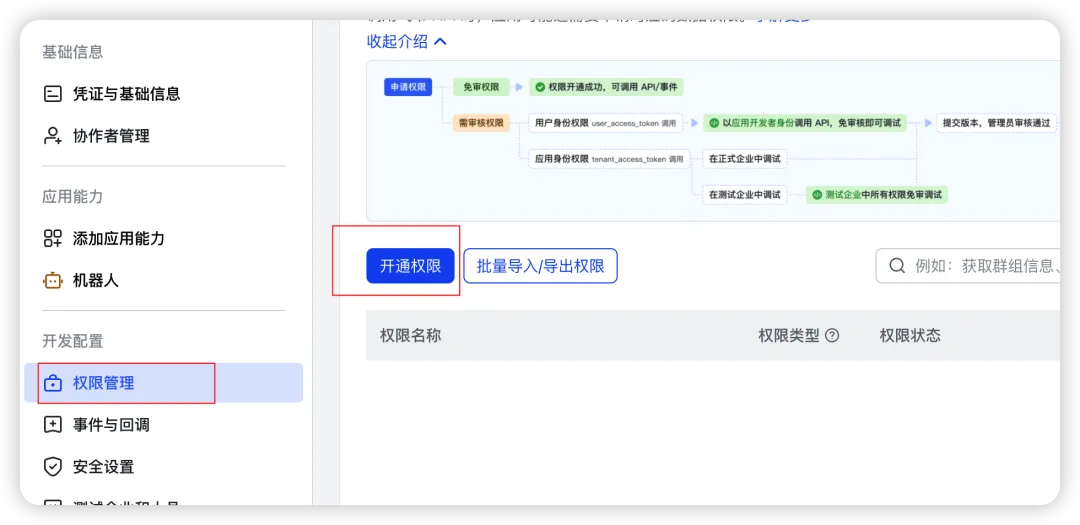Click the 权限管理 lock icon

click(52, 382)
